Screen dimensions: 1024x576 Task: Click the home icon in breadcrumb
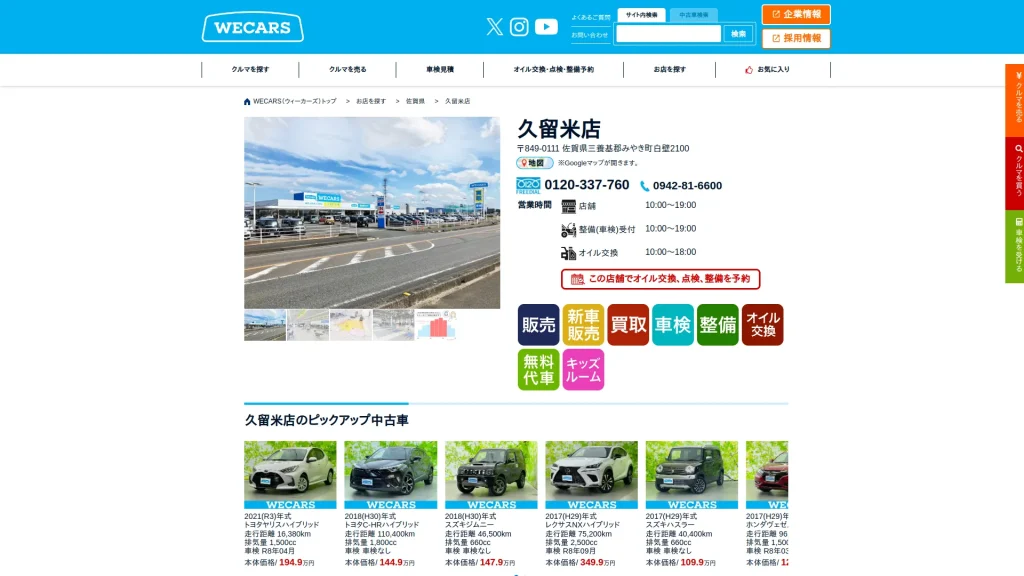[247, 101]
